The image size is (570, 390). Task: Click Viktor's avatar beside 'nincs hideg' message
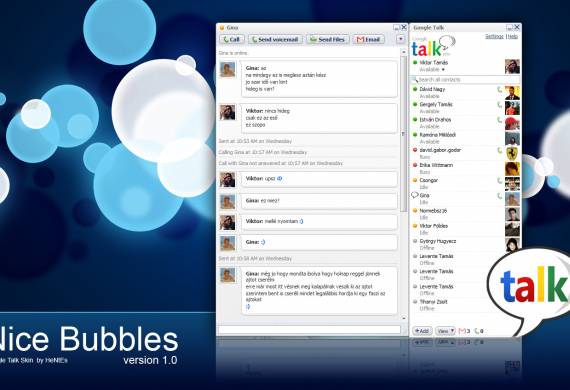coord(228,113)
